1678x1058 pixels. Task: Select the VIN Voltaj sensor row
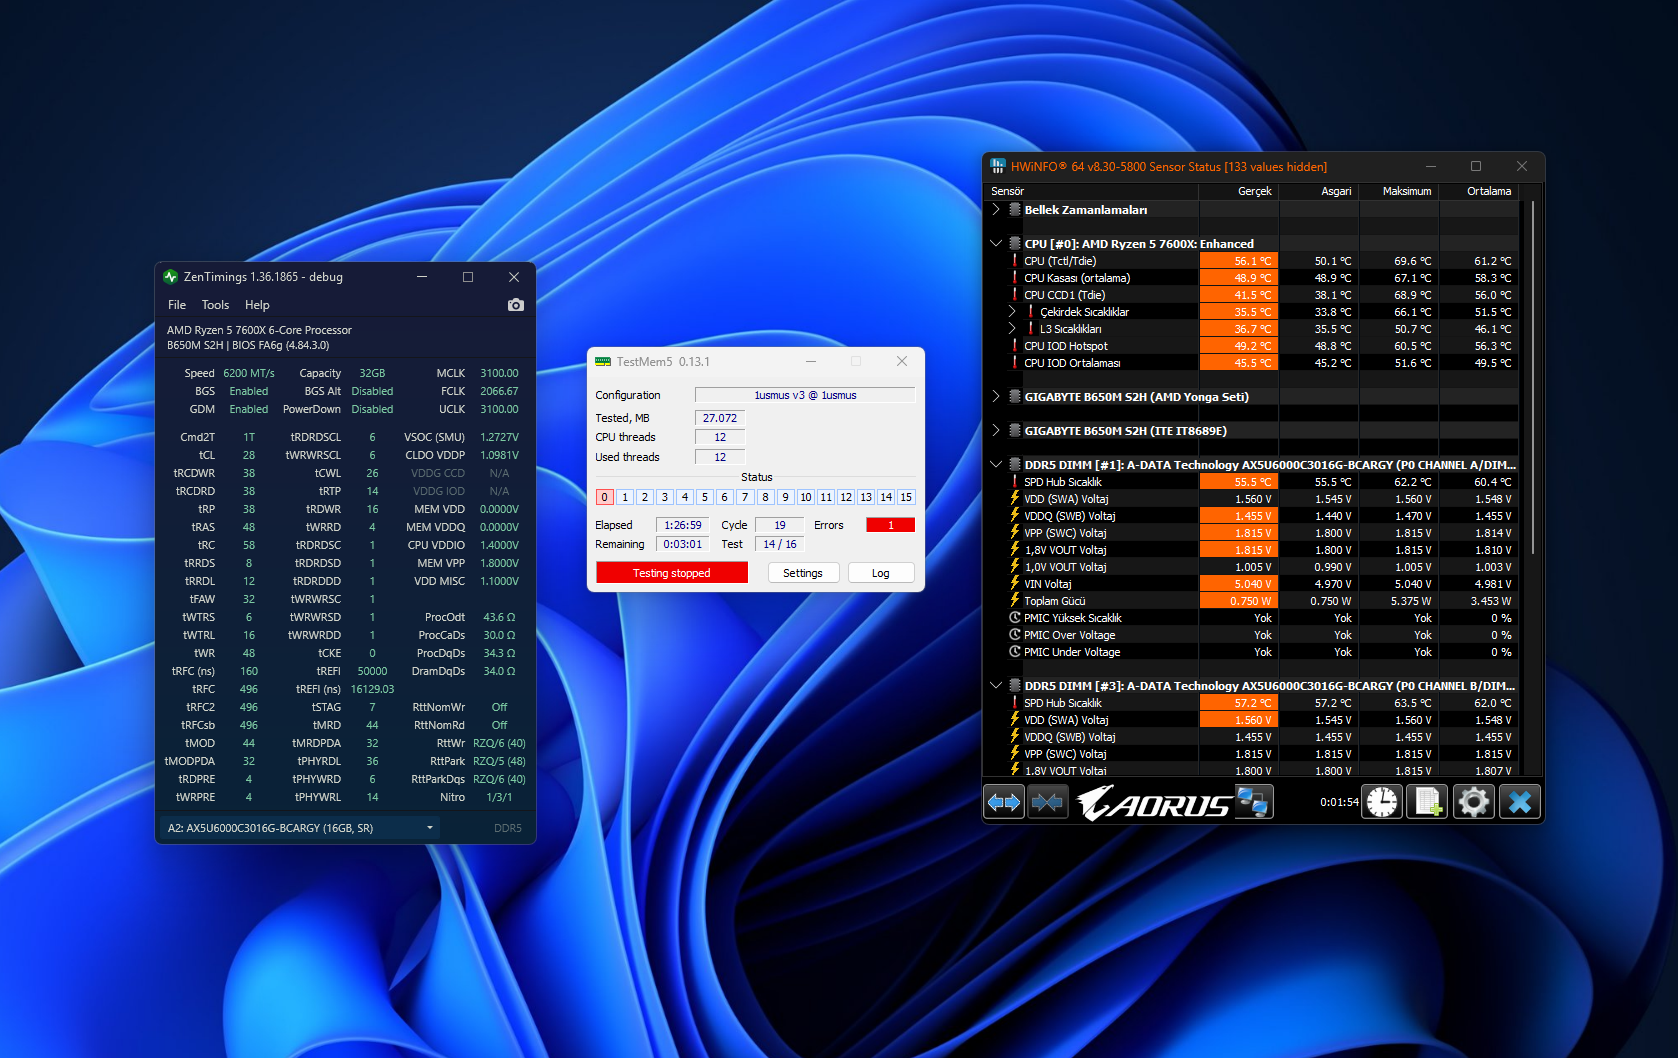[1252, 584]
